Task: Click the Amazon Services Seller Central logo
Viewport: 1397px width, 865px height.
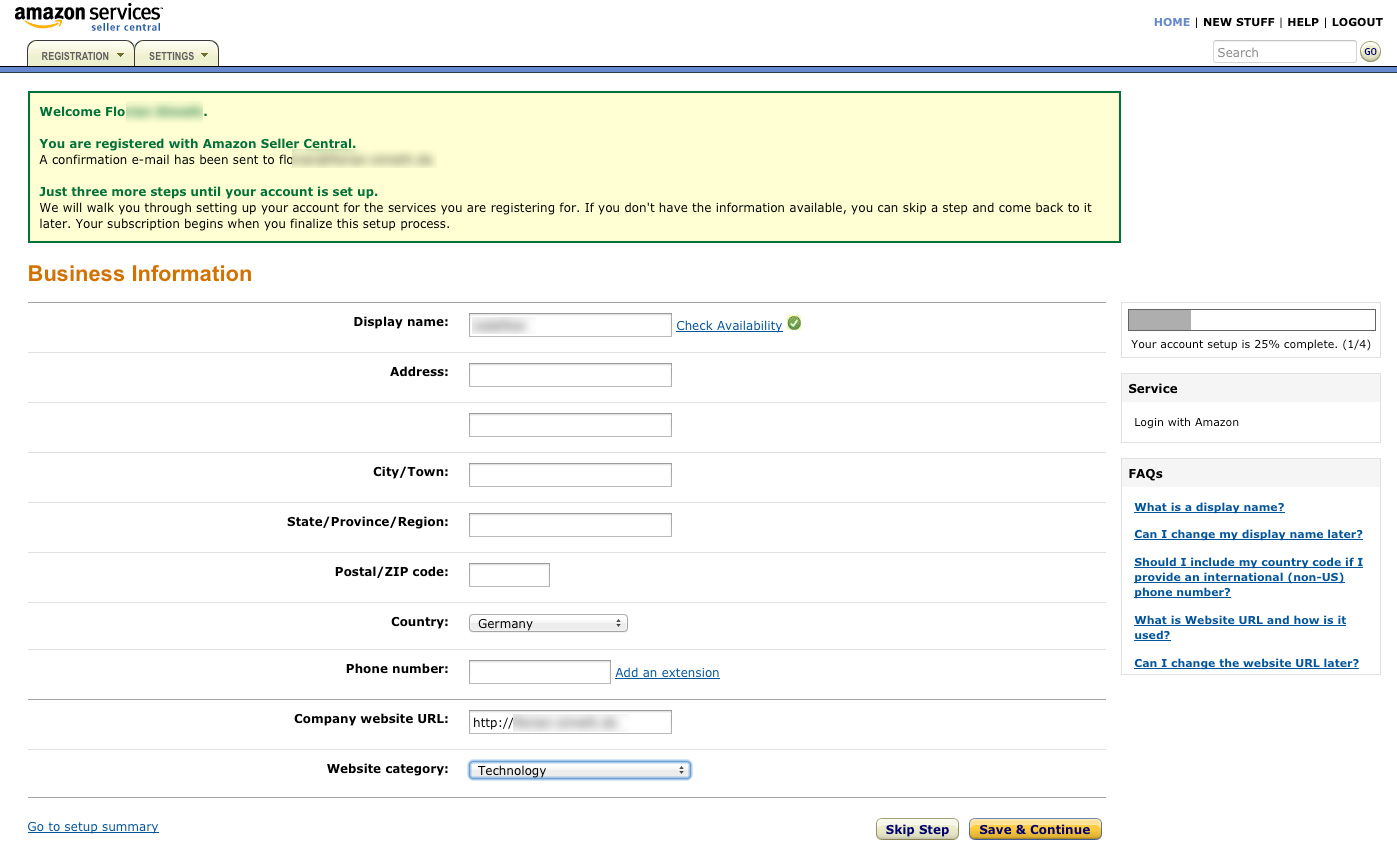Action: pos(88,18)
